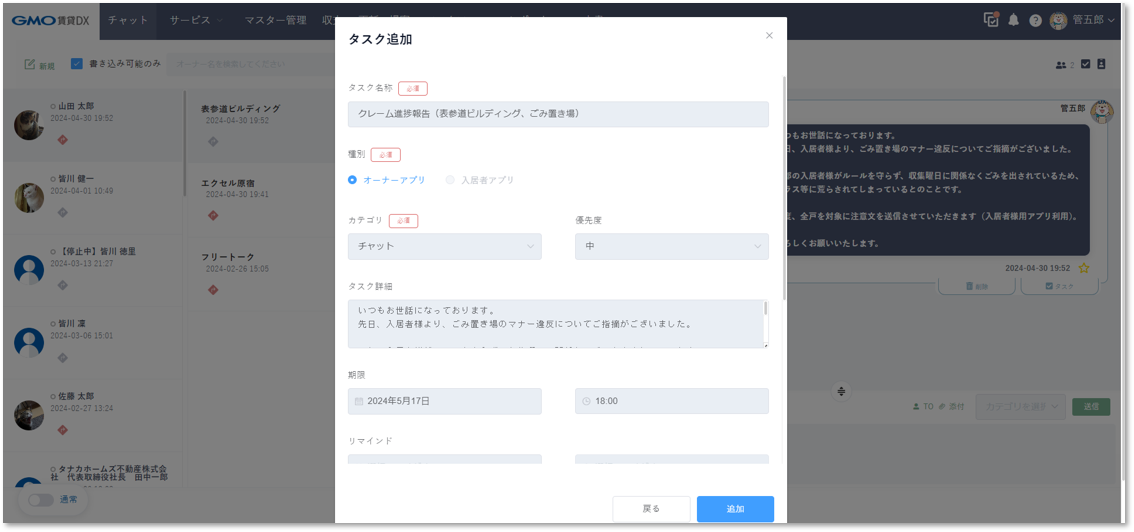Click the chat panel resize handle
The width and height of the screenshot is (1134, 532).
pos(841,391)
